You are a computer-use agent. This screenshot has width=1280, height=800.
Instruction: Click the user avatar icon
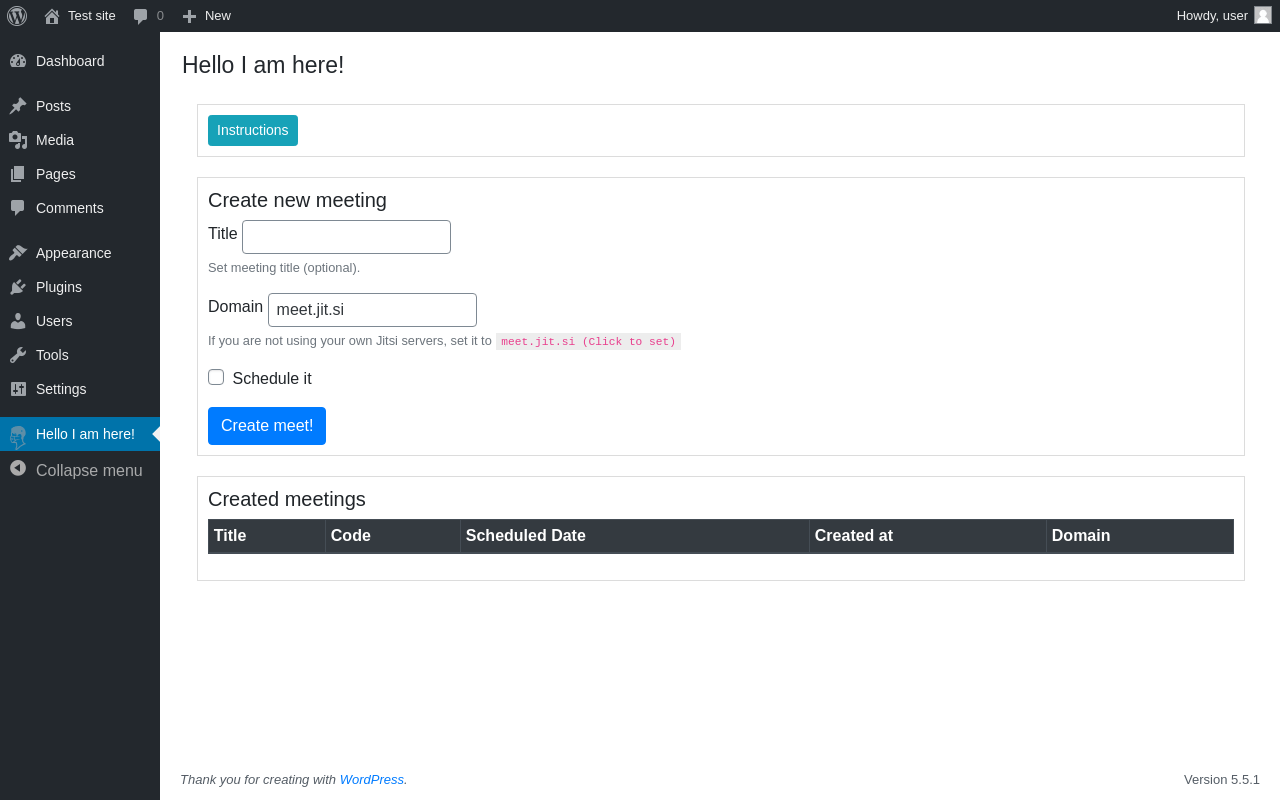click(x=1263, y=15)
